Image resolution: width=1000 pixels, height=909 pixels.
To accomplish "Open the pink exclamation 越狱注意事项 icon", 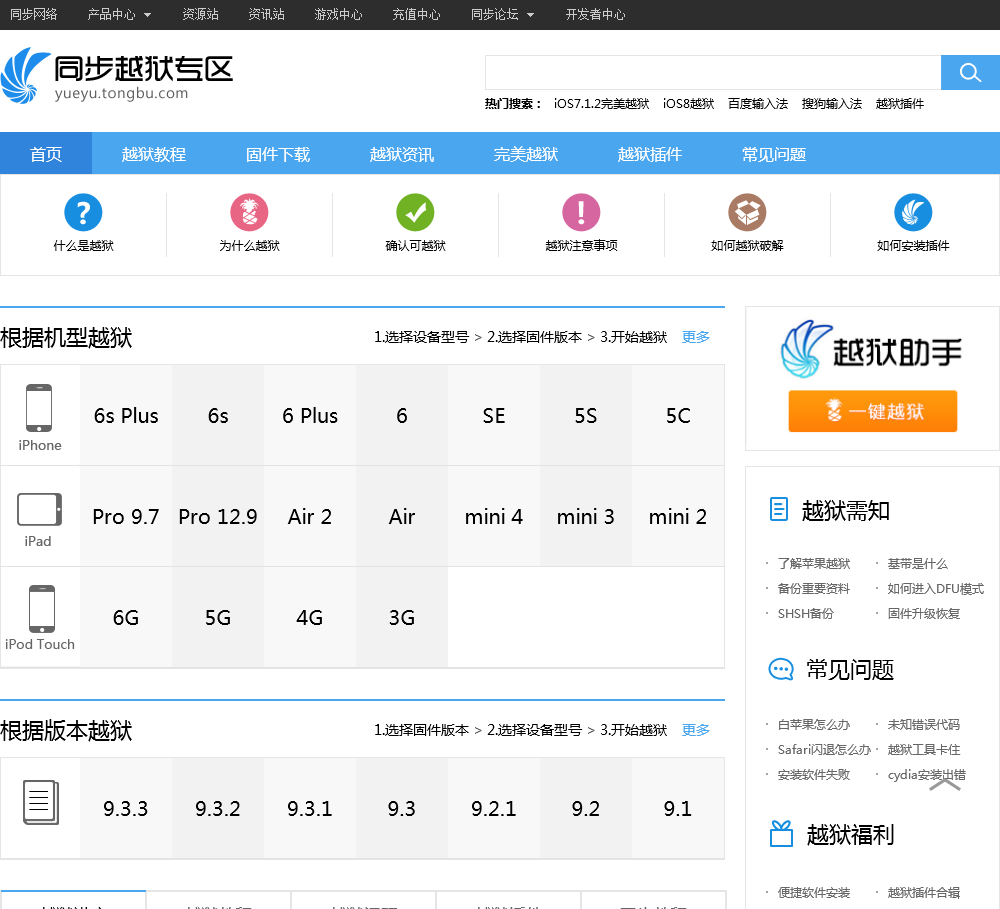I will pyautogui.click(x=581, y=212).
